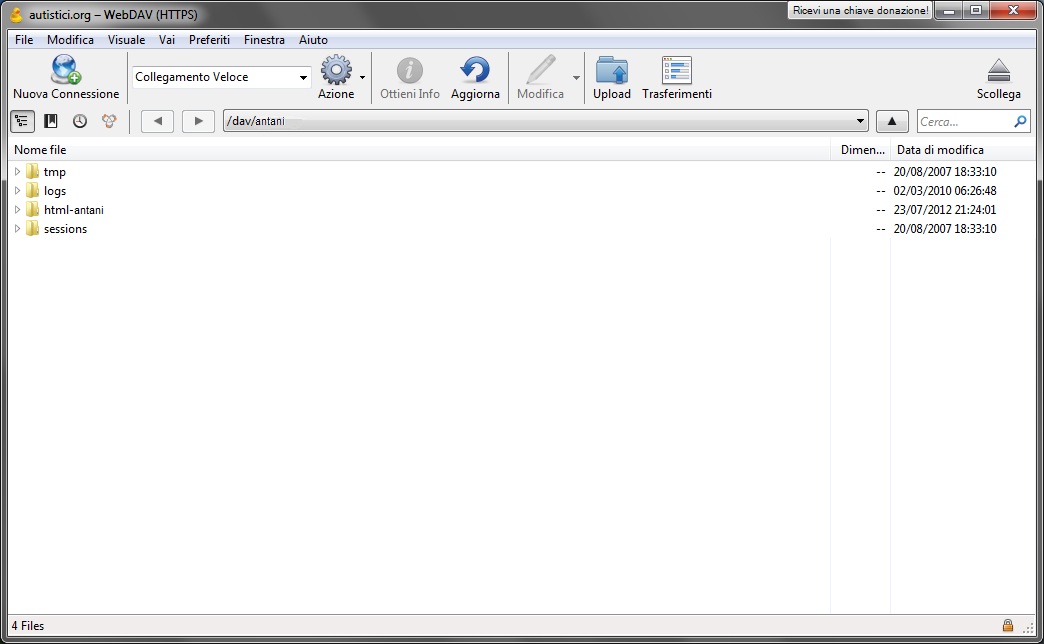Open the Preferiti menu

tap(209, 40)
